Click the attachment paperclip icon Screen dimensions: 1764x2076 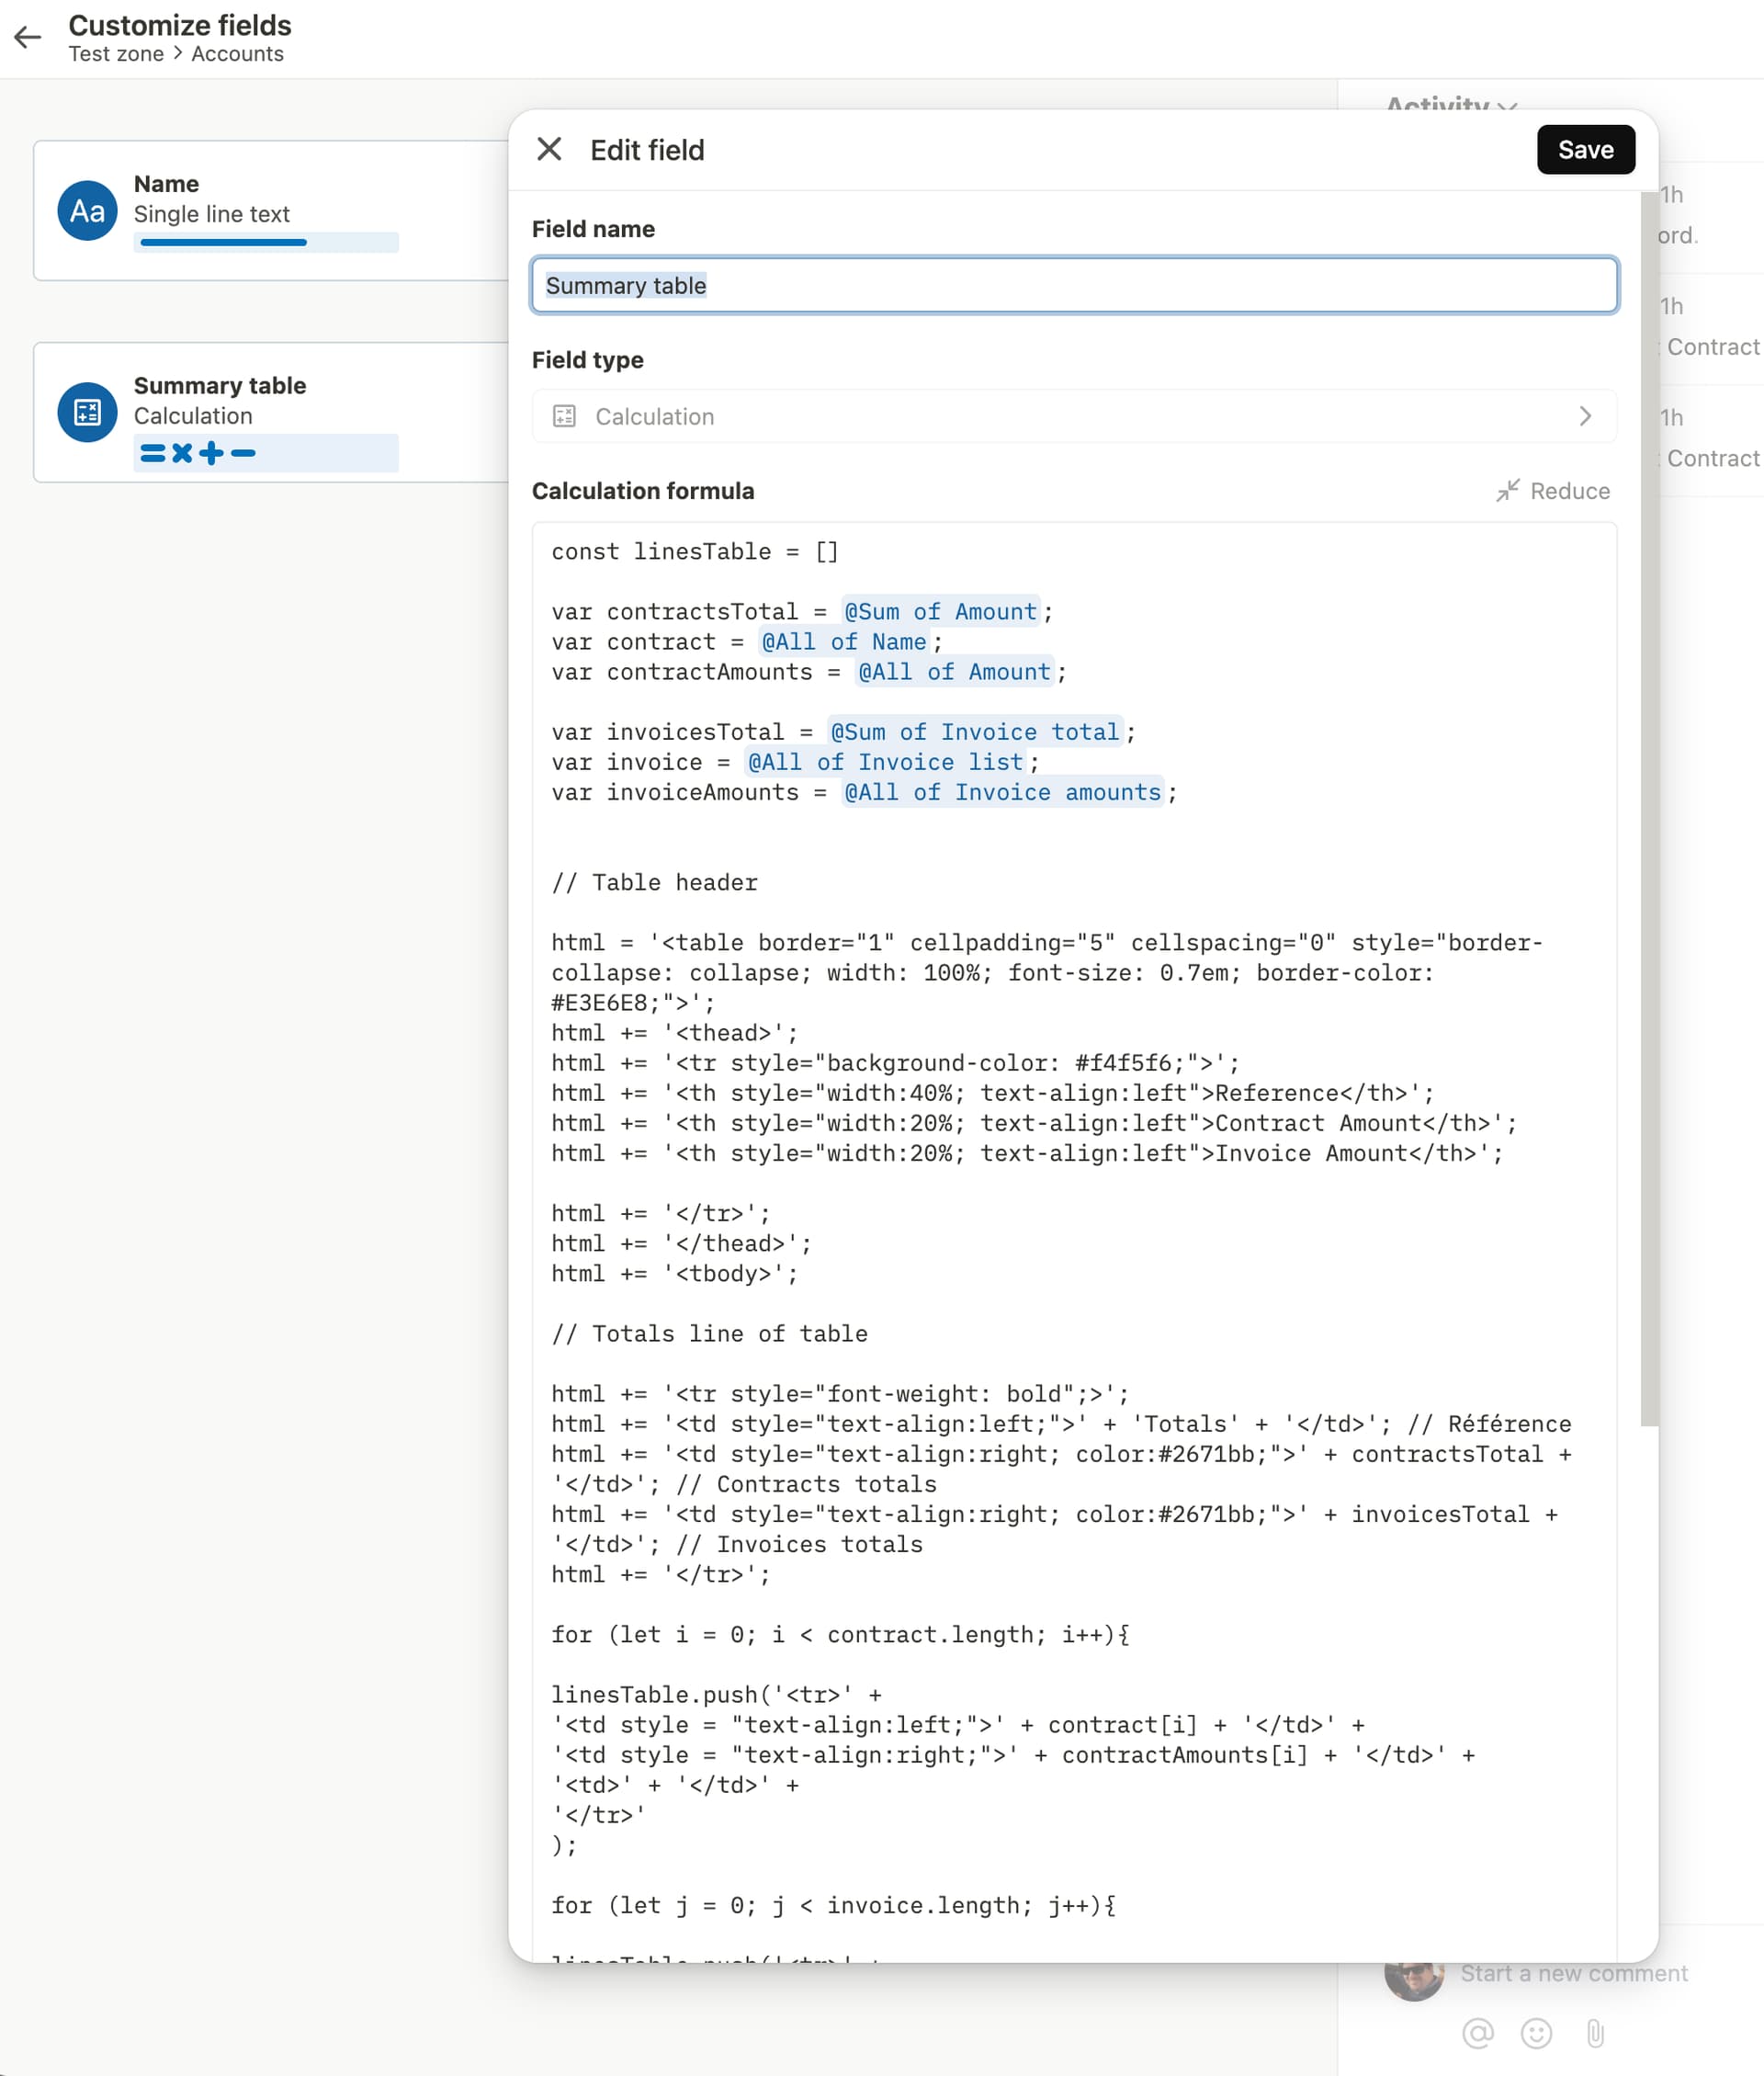click(1595, 2033)
